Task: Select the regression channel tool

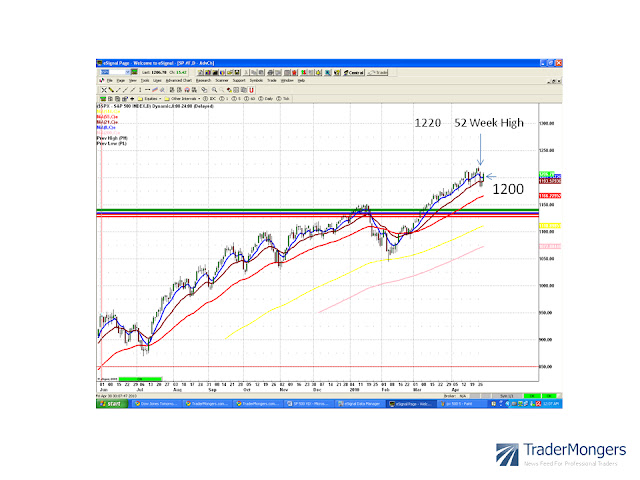Action: tap(155, 90)
